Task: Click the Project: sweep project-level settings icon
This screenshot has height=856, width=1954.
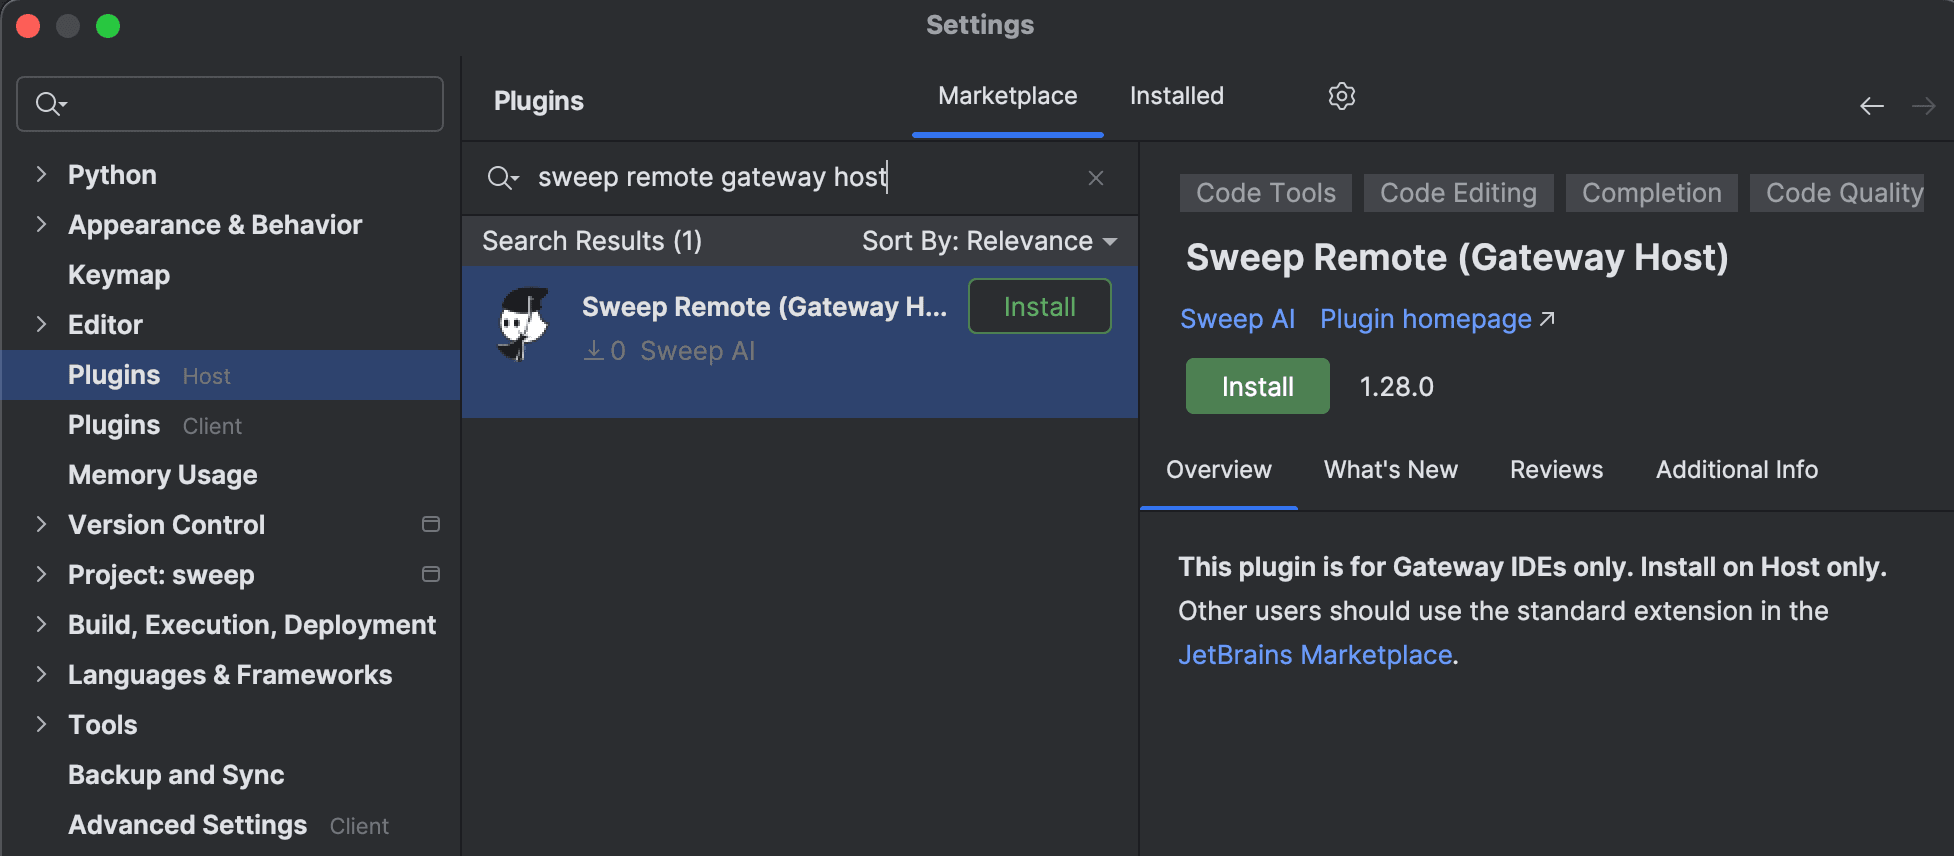Action: pyautogui.click(x=431, y=574)
